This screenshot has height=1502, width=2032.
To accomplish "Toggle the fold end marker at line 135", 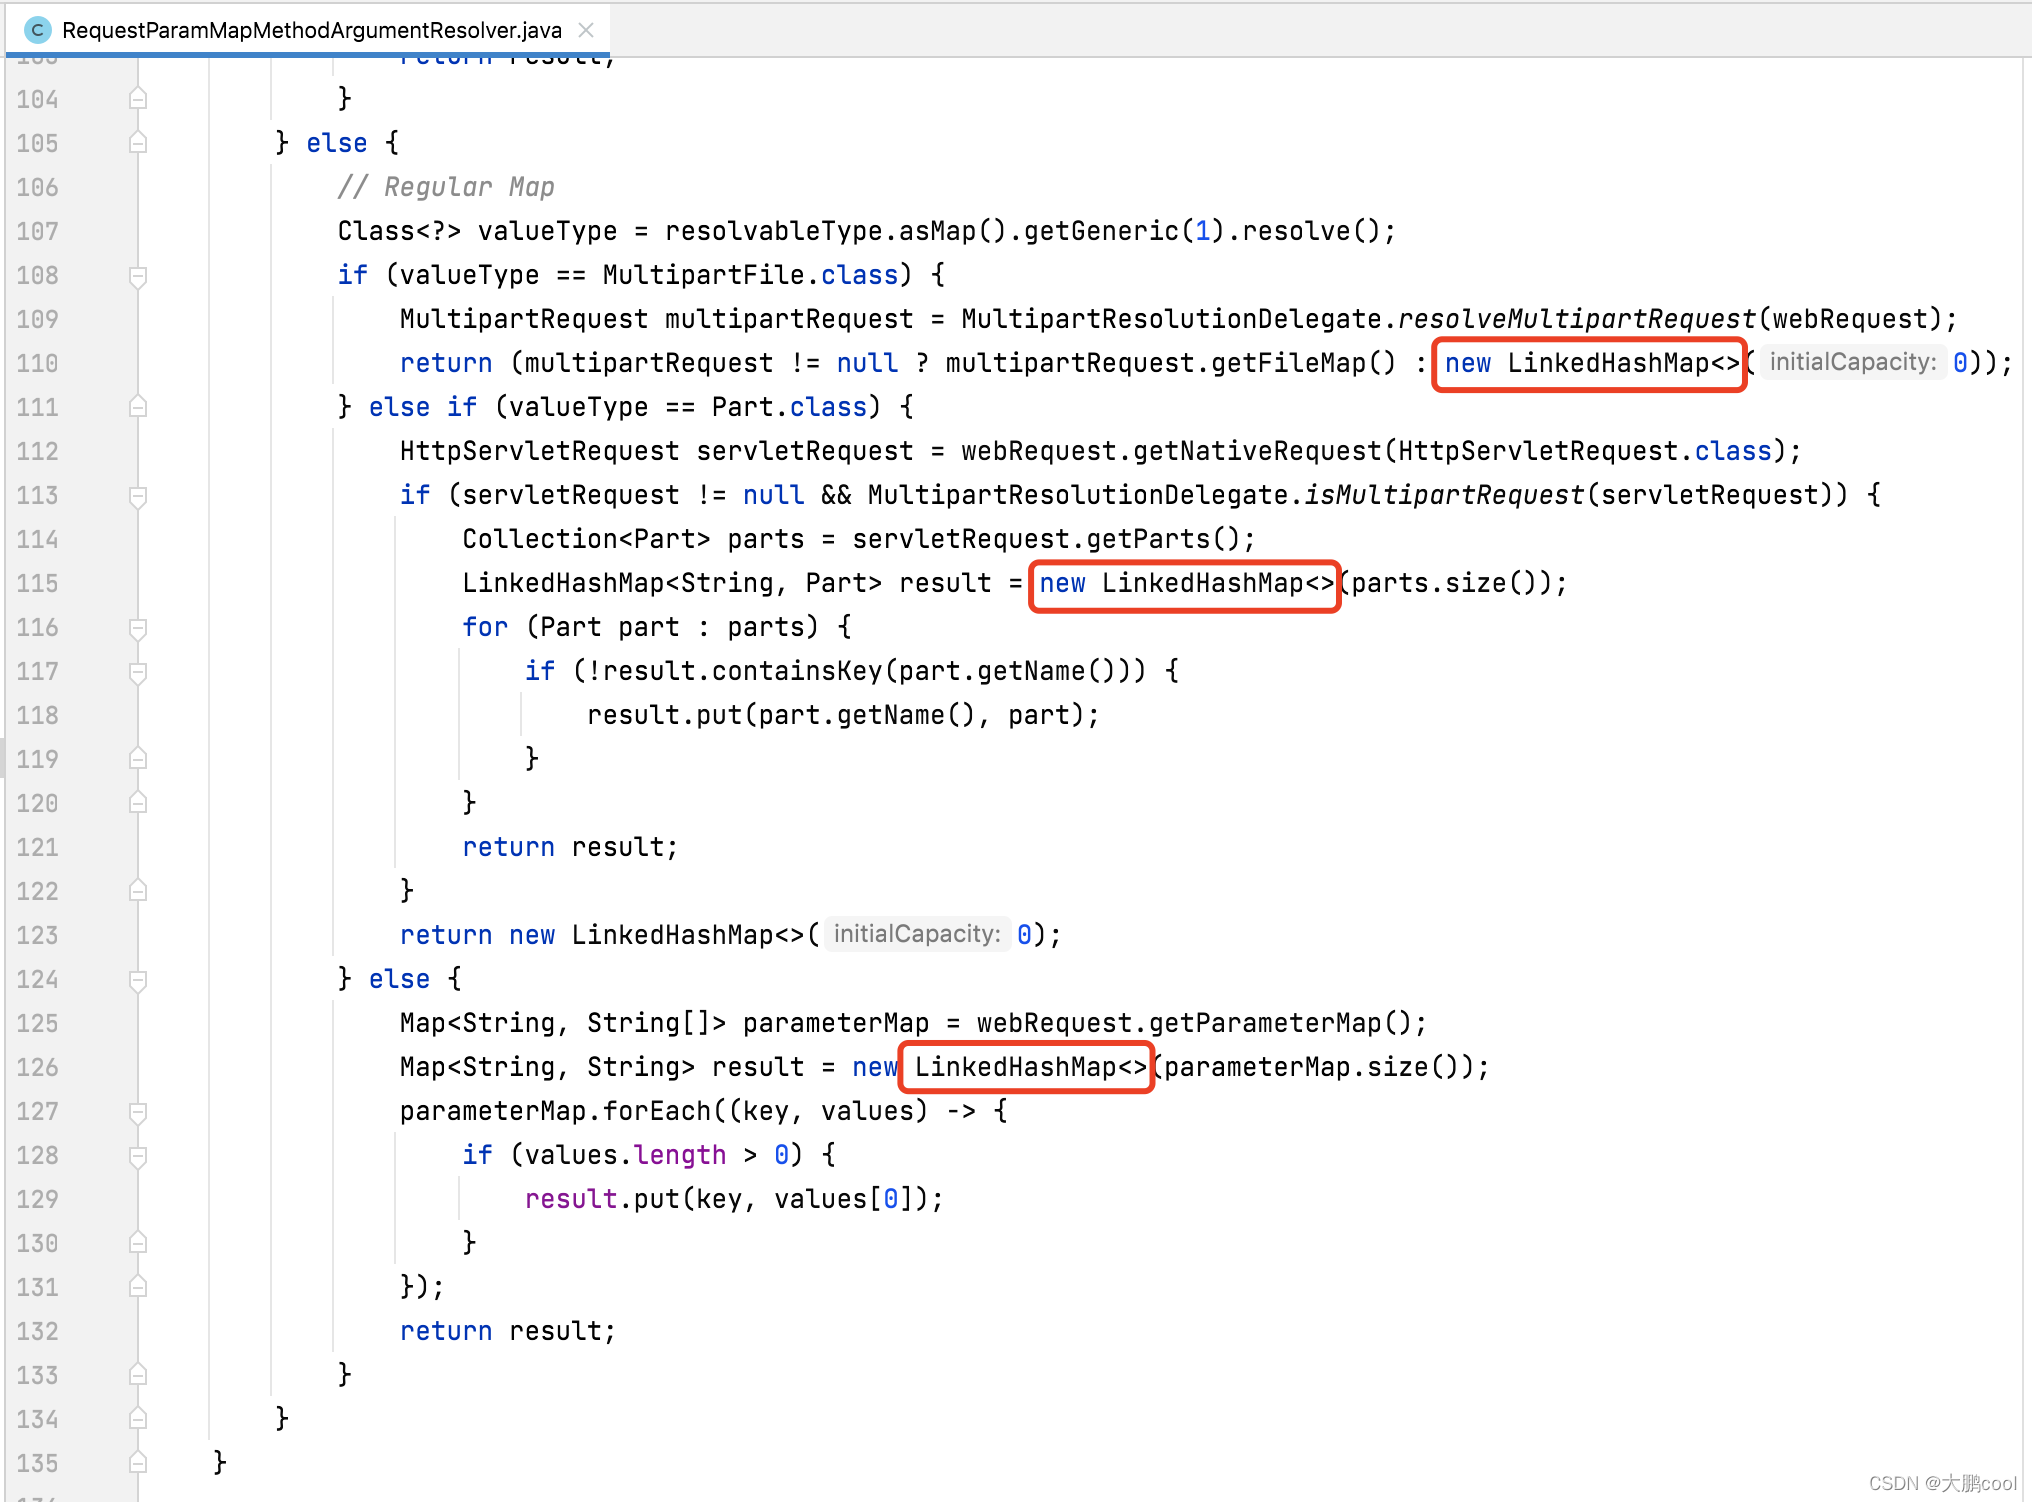I will coord(138,1463).
